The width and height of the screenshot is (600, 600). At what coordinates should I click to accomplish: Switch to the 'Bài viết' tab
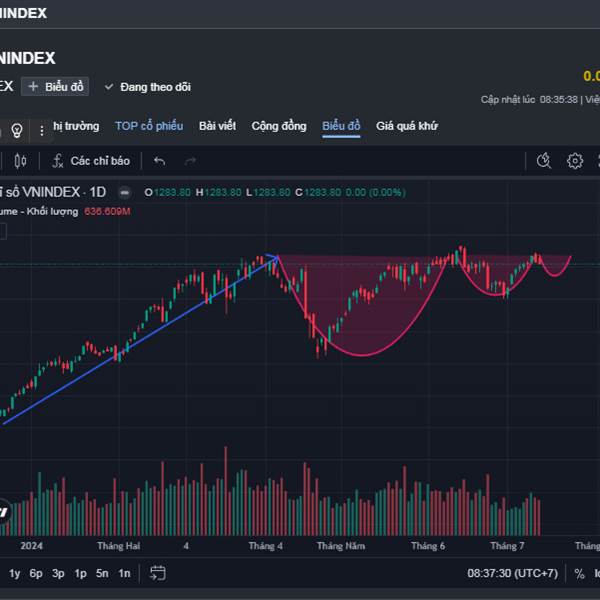point(217,126)
